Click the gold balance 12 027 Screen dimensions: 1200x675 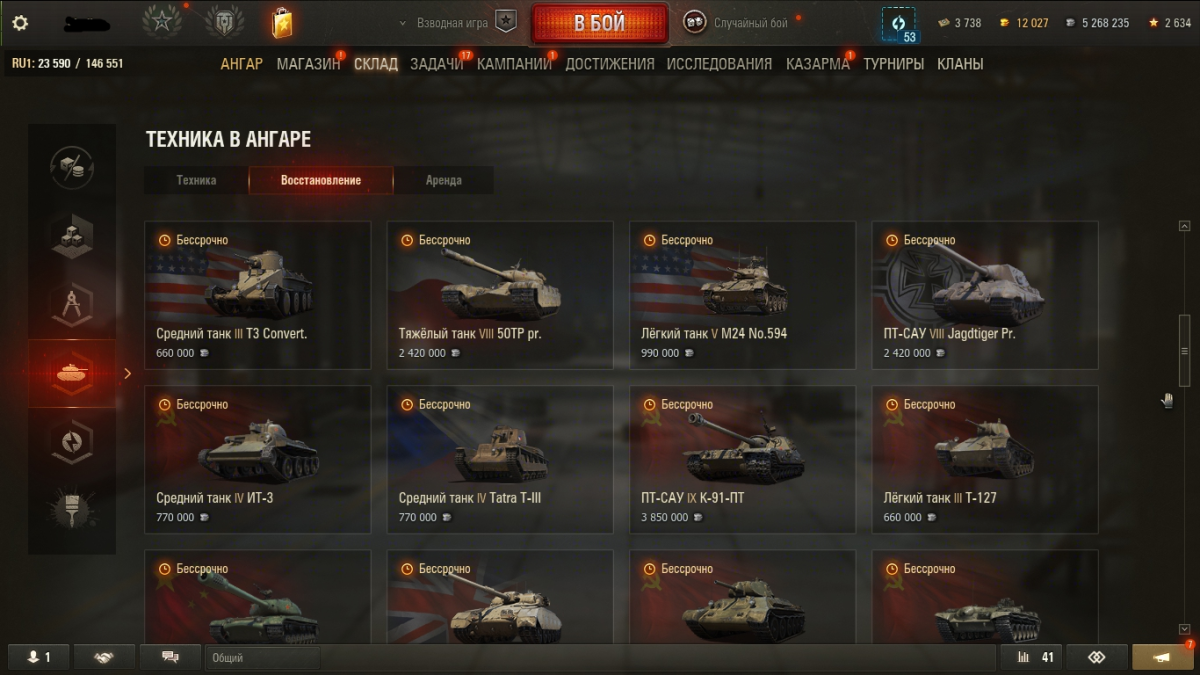1023,23
